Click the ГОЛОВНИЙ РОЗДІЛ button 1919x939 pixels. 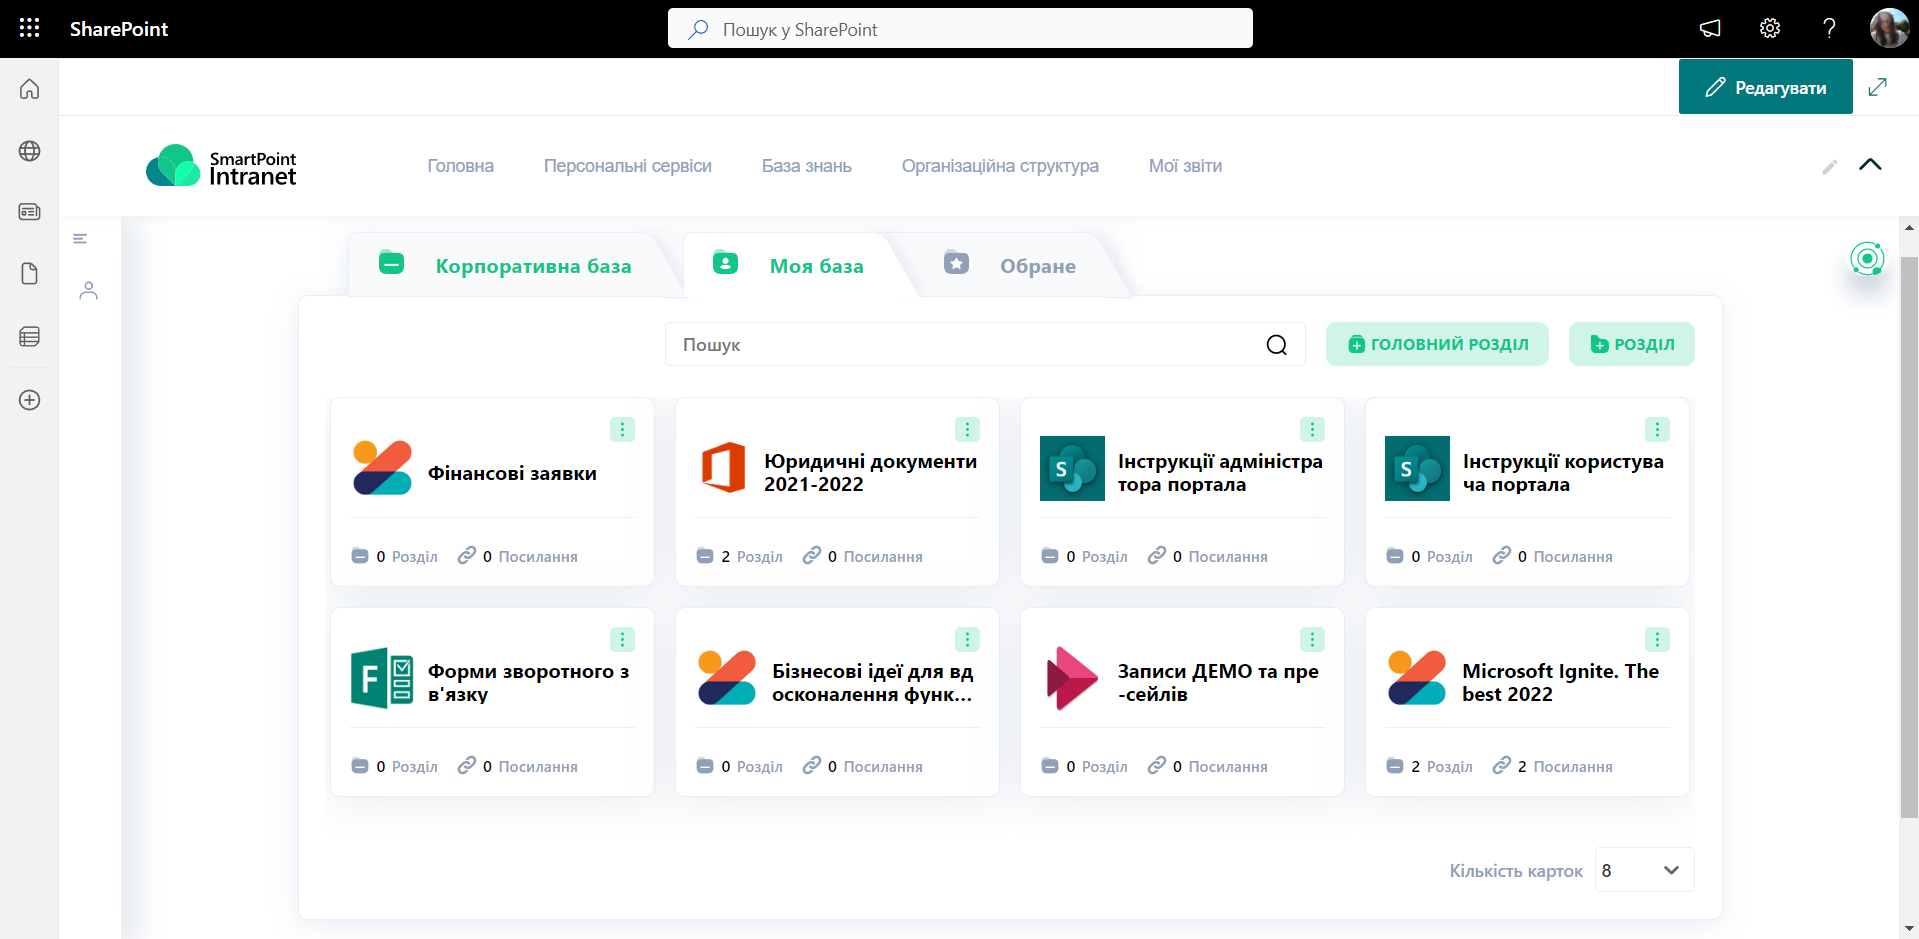(1436, 344)
